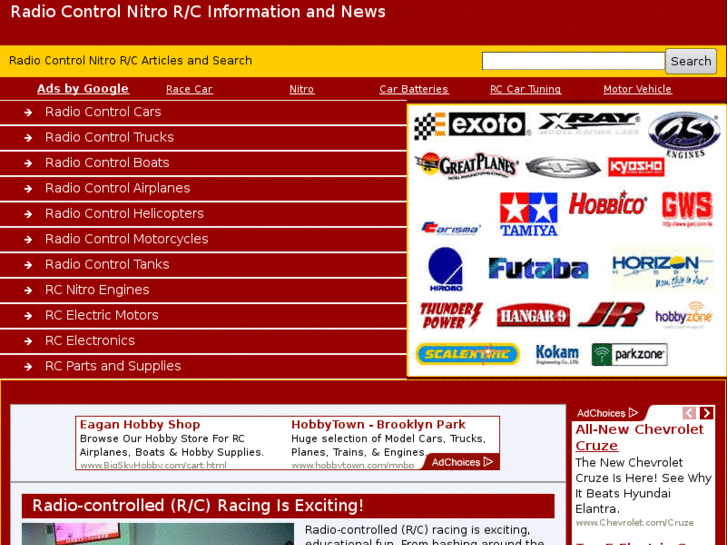Open Radio Control Trucks menu item
This screenshot has height=545, width=727.
[203, 138]
